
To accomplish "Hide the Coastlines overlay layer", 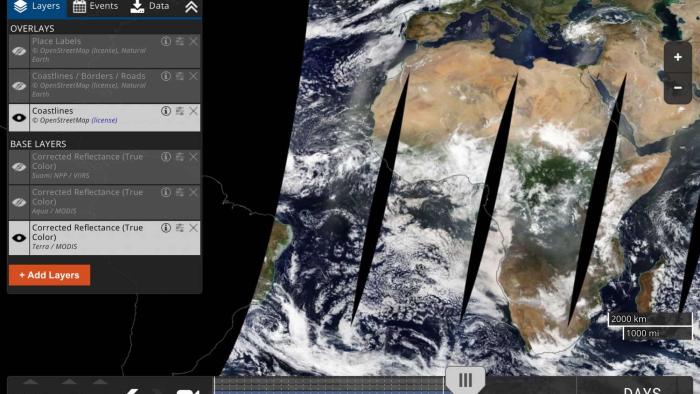I will click(x=19, y=118).
